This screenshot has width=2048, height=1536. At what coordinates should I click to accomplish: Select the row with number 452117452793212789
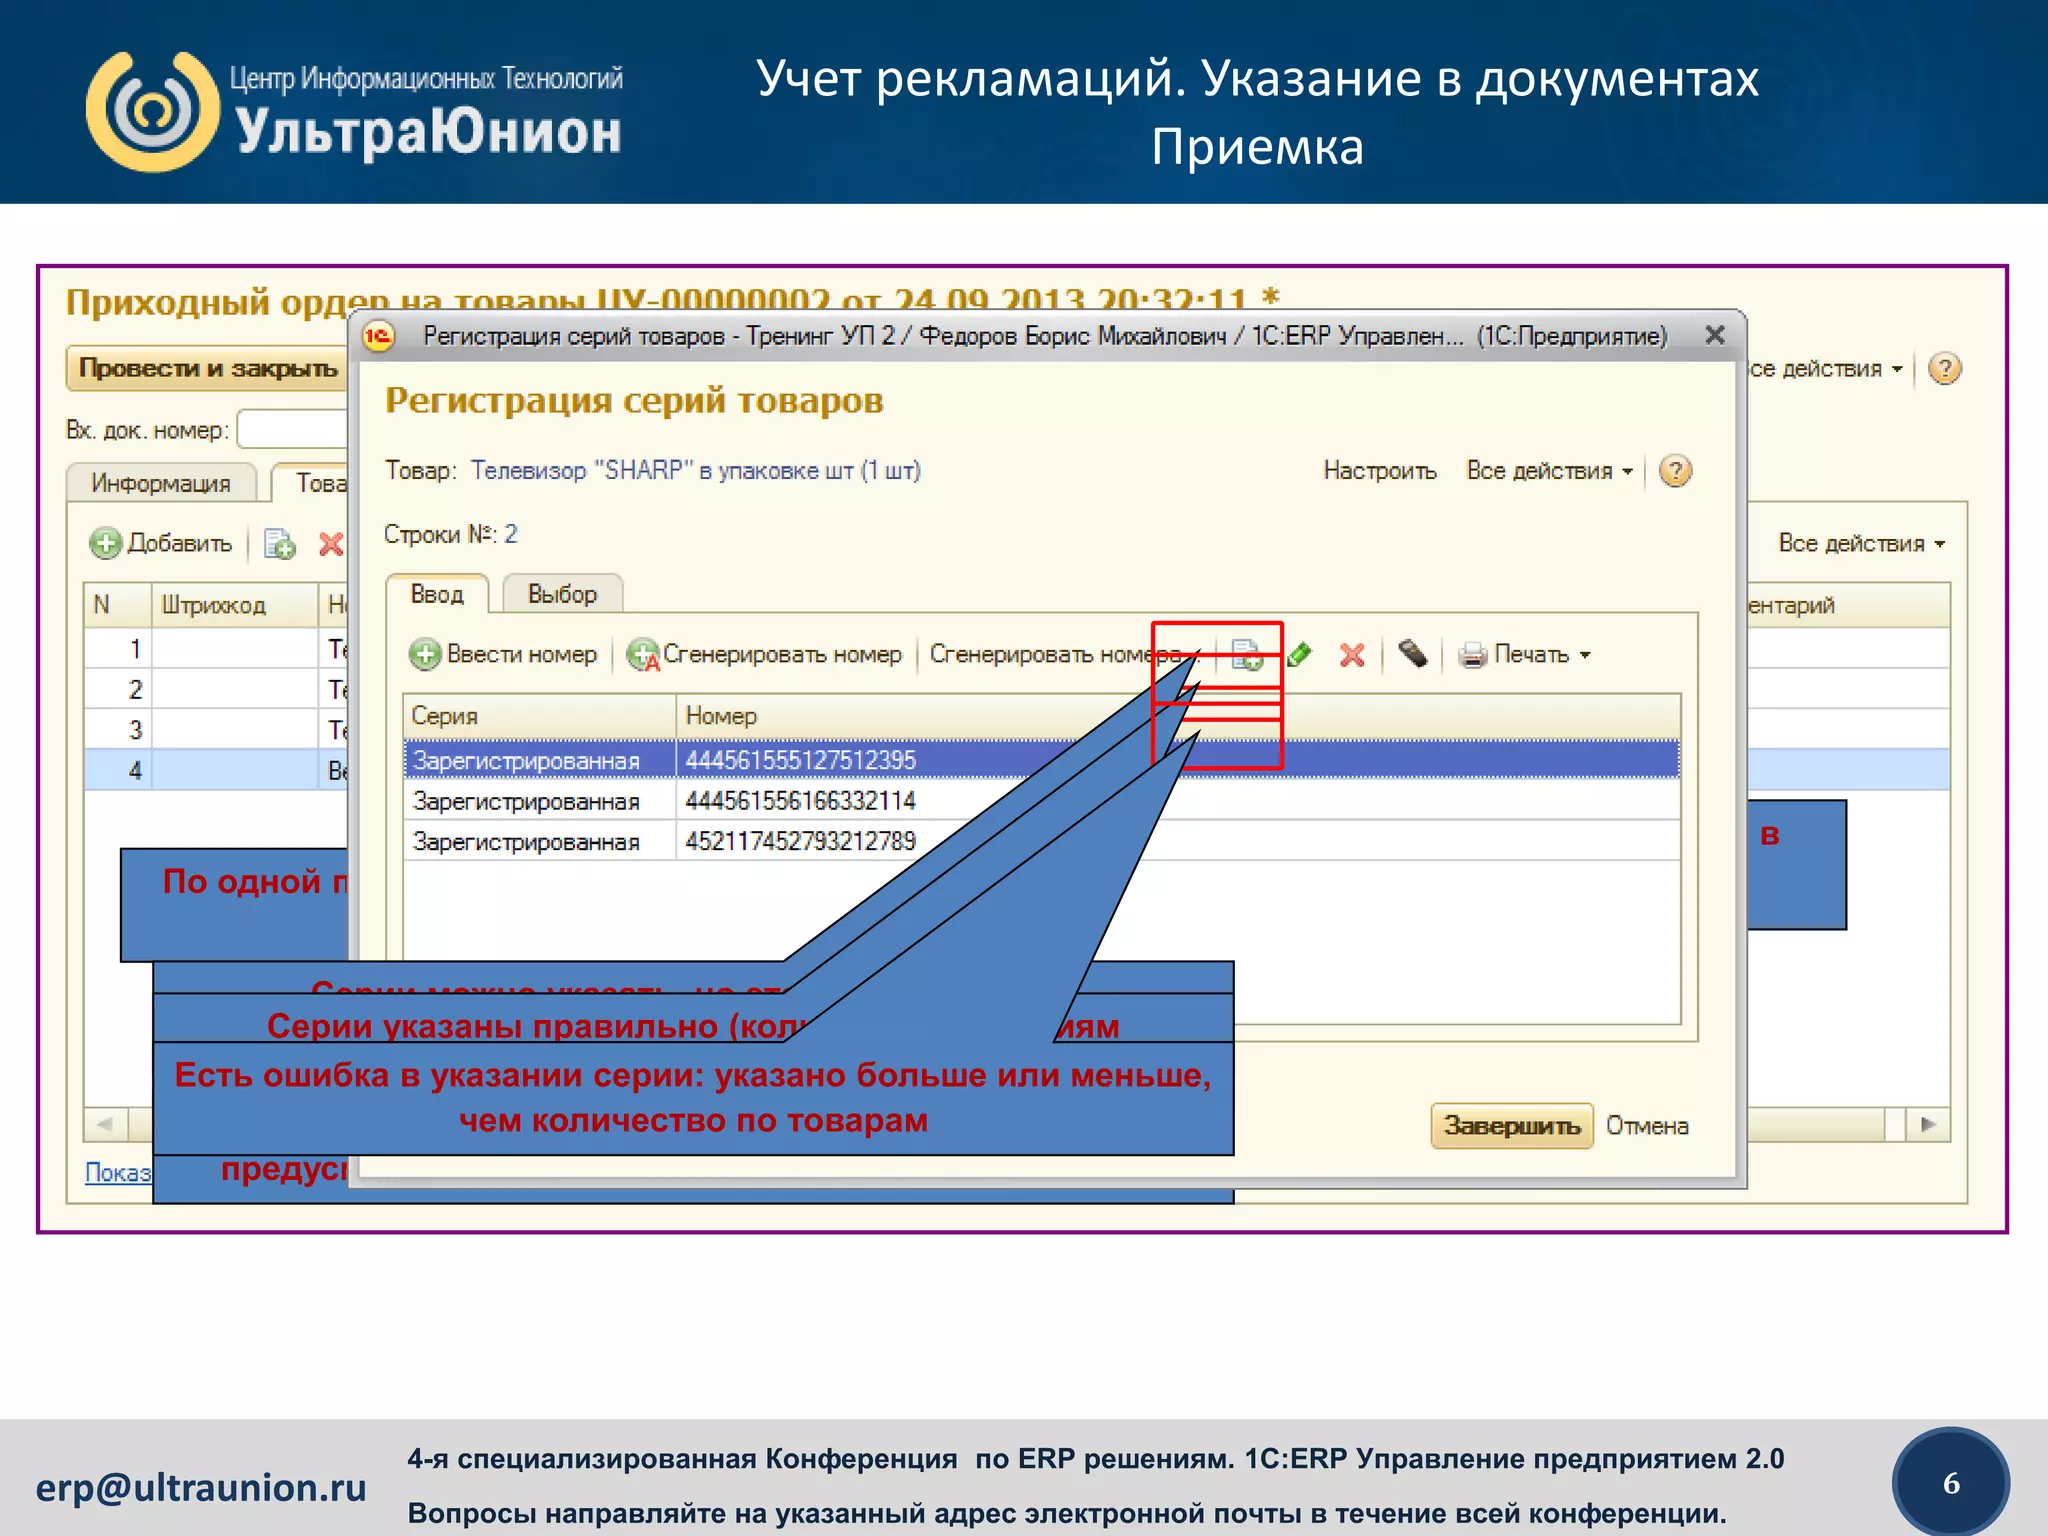point(1041,841)
